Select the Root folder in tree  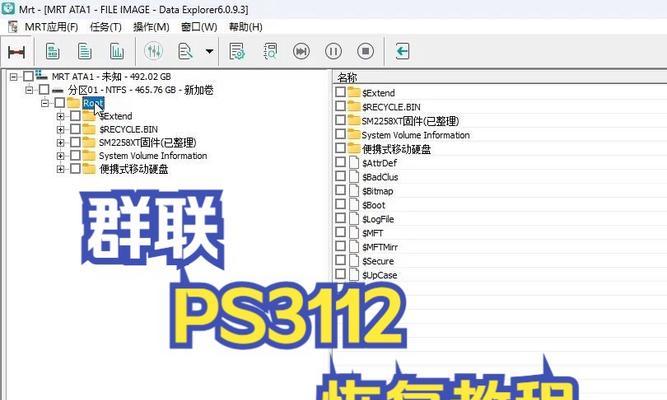click(93, 103)
